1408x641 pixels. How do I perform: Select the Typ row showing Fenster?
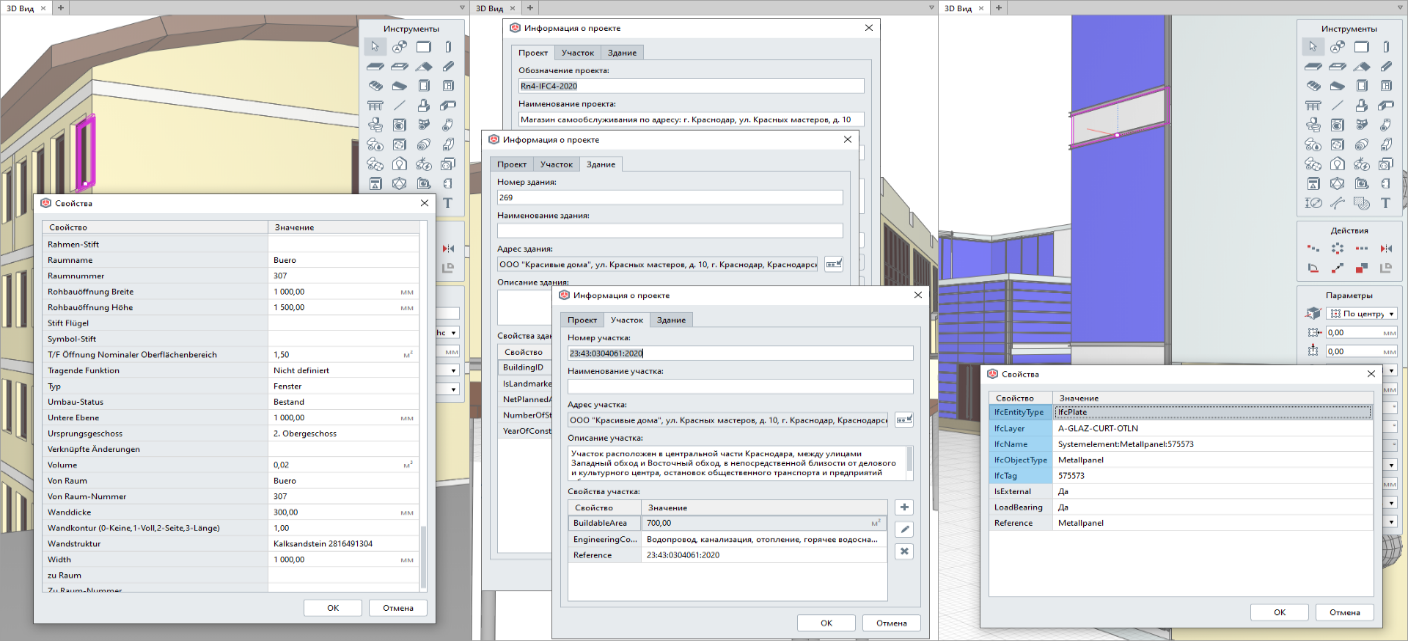231,386
